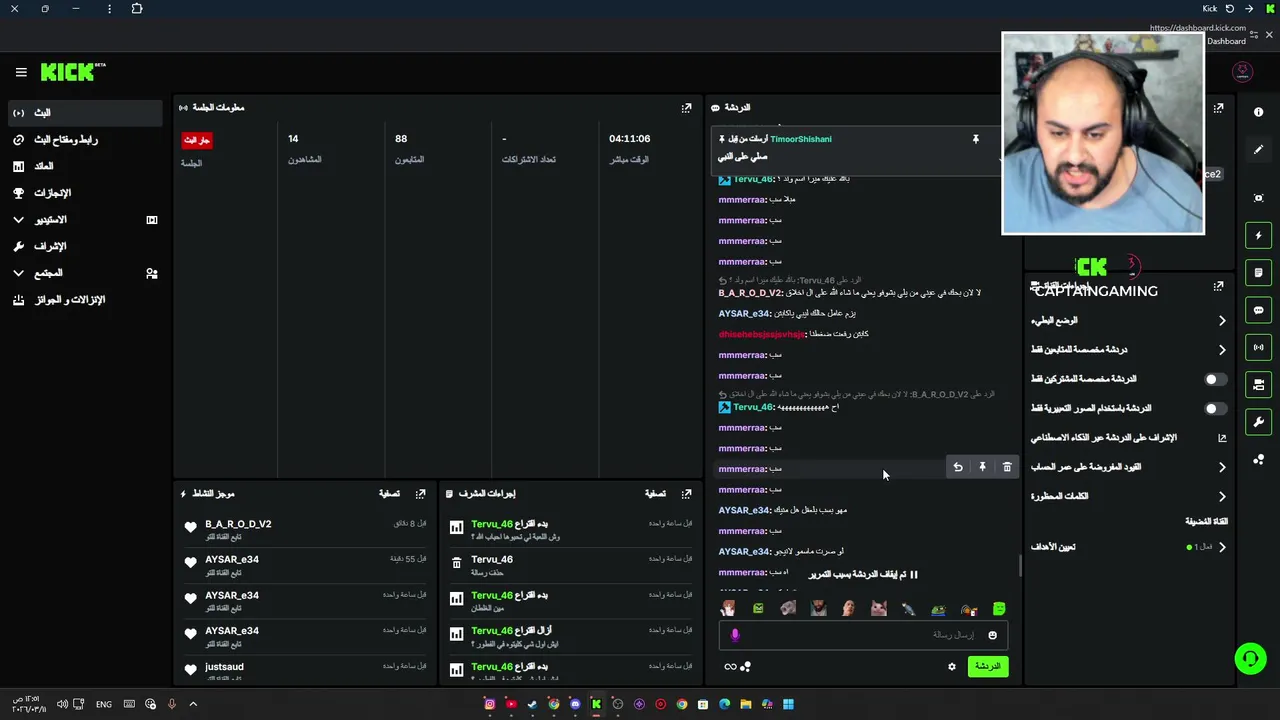Image resolution: width=1280 pixels, height=720 pixels.
Task: Click the red dhisehebsjsajsvhsjs username in chat
Action: tap(761, 334)
